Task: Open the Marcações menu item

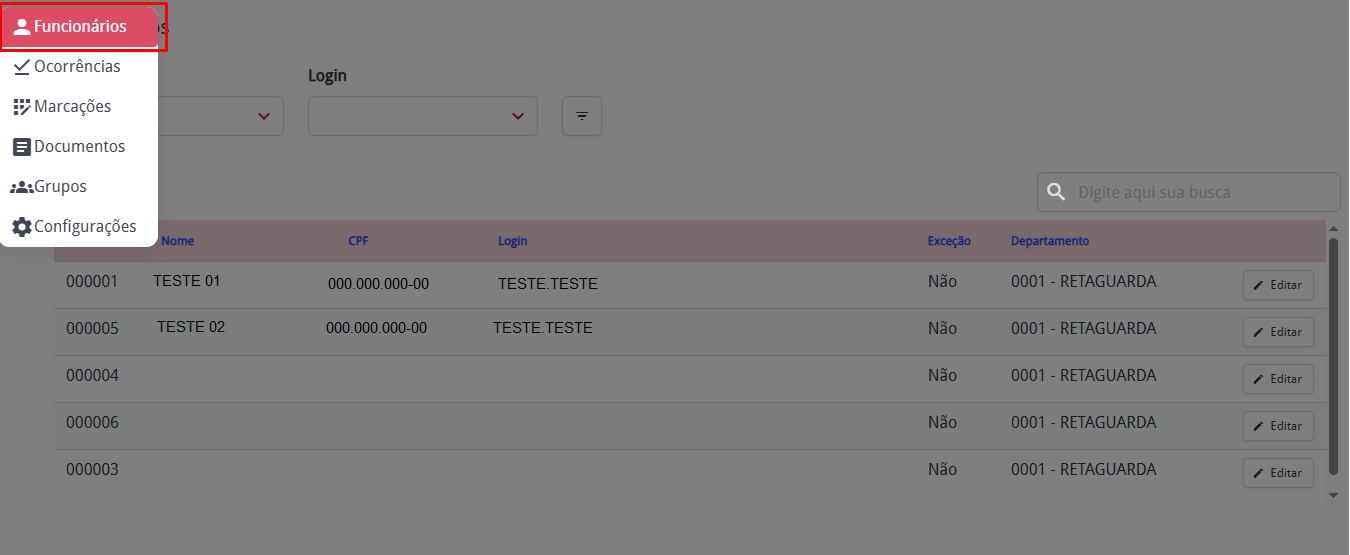Action: [x=72, y=107]
